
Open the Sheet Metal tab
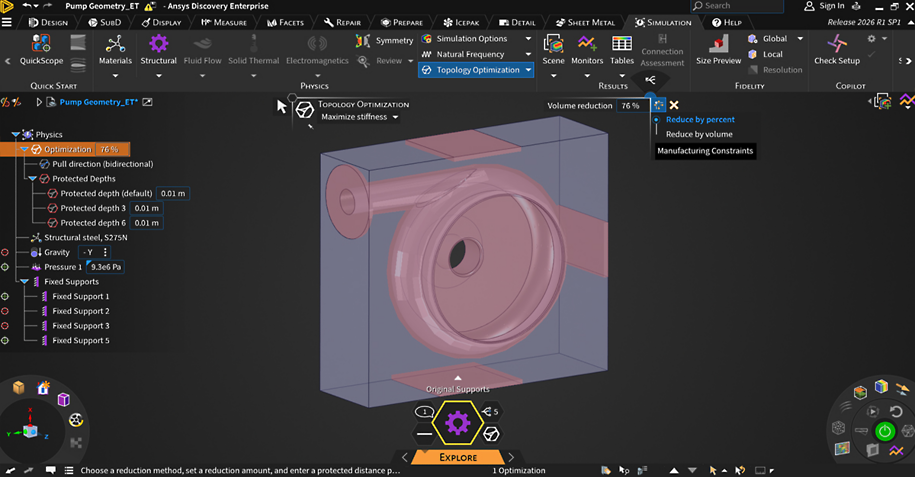click(585, 22)
